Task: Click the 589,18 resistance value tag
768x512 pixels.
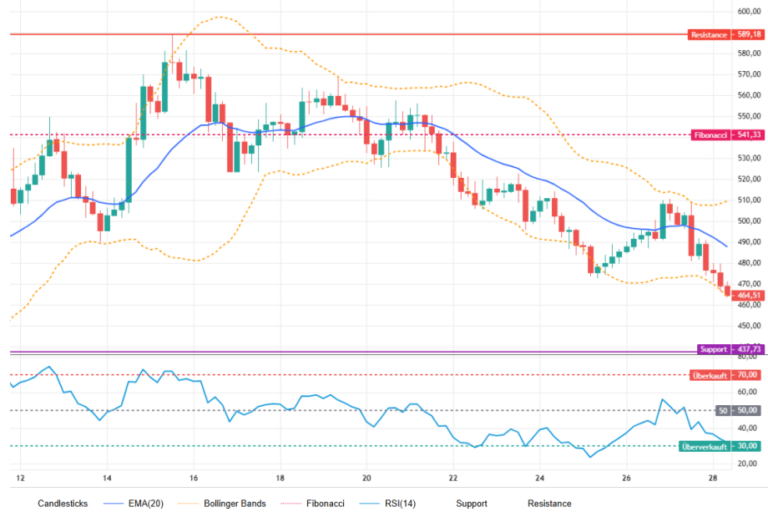Action: point(748,35)
